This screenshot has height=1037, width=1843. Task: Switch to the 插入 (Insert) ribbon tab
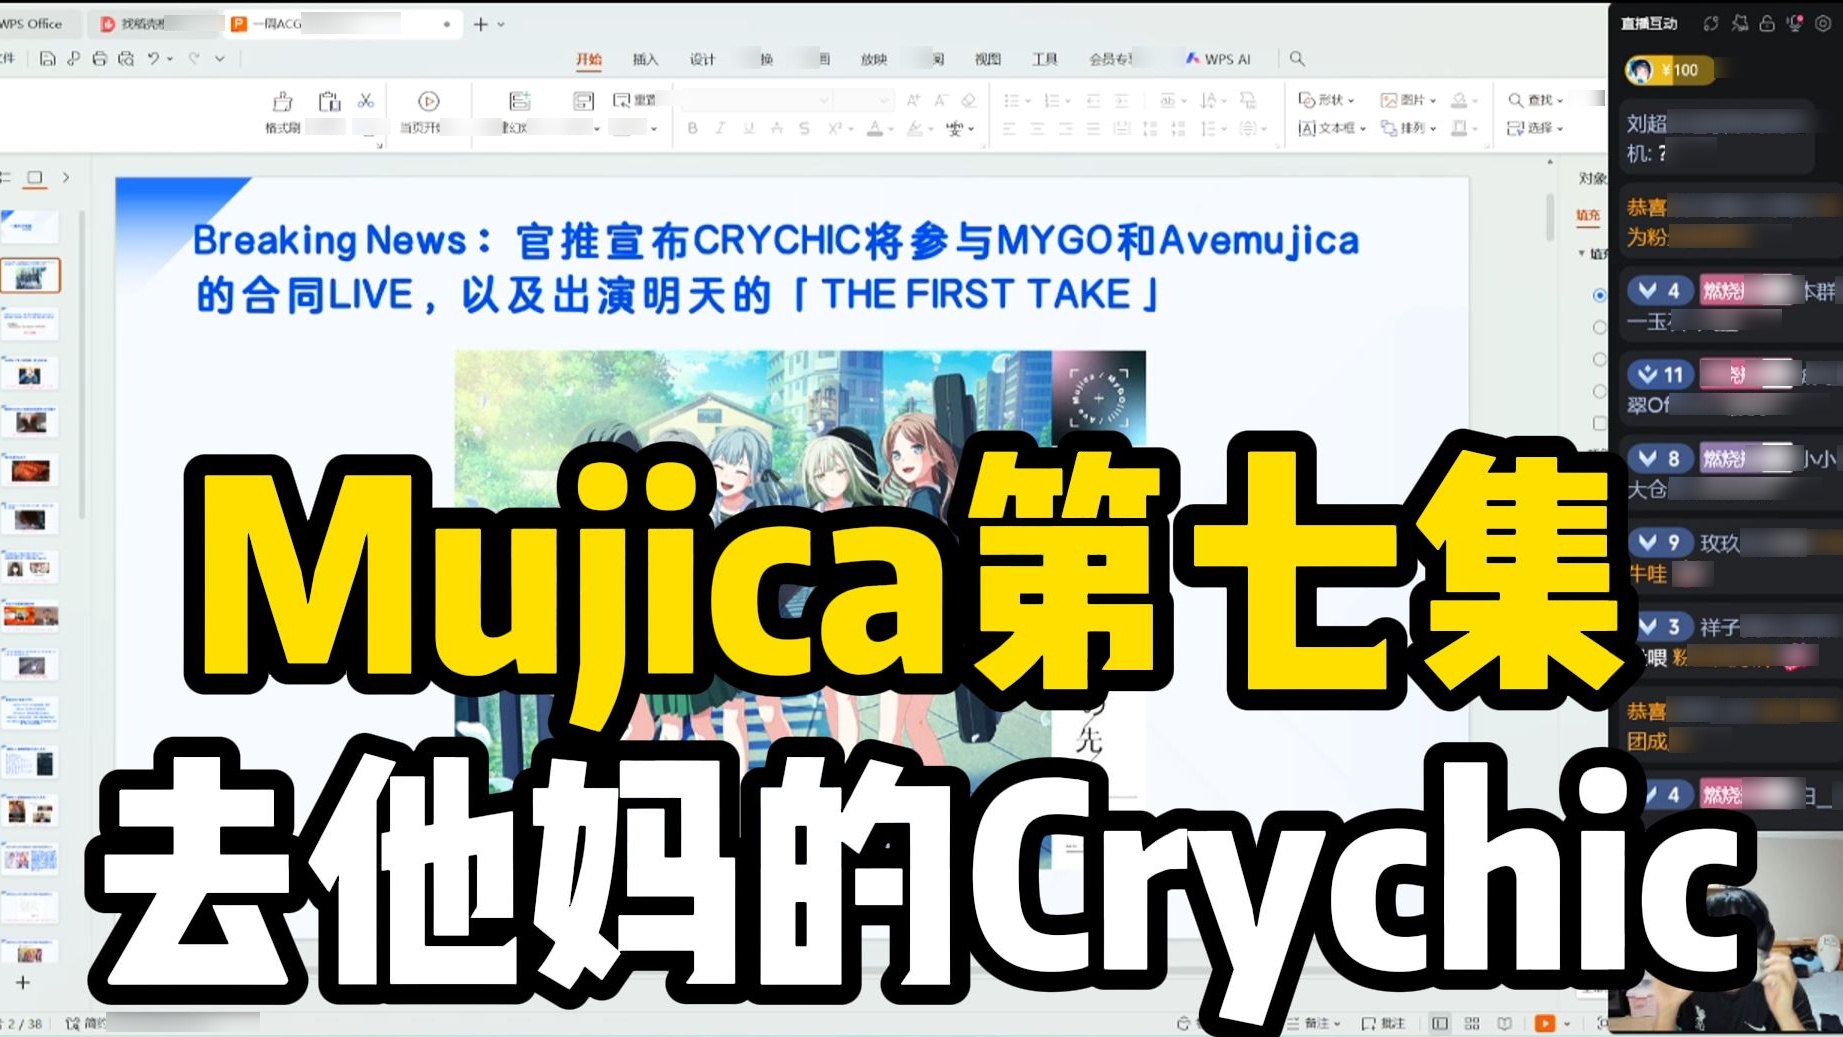(645, 59)
